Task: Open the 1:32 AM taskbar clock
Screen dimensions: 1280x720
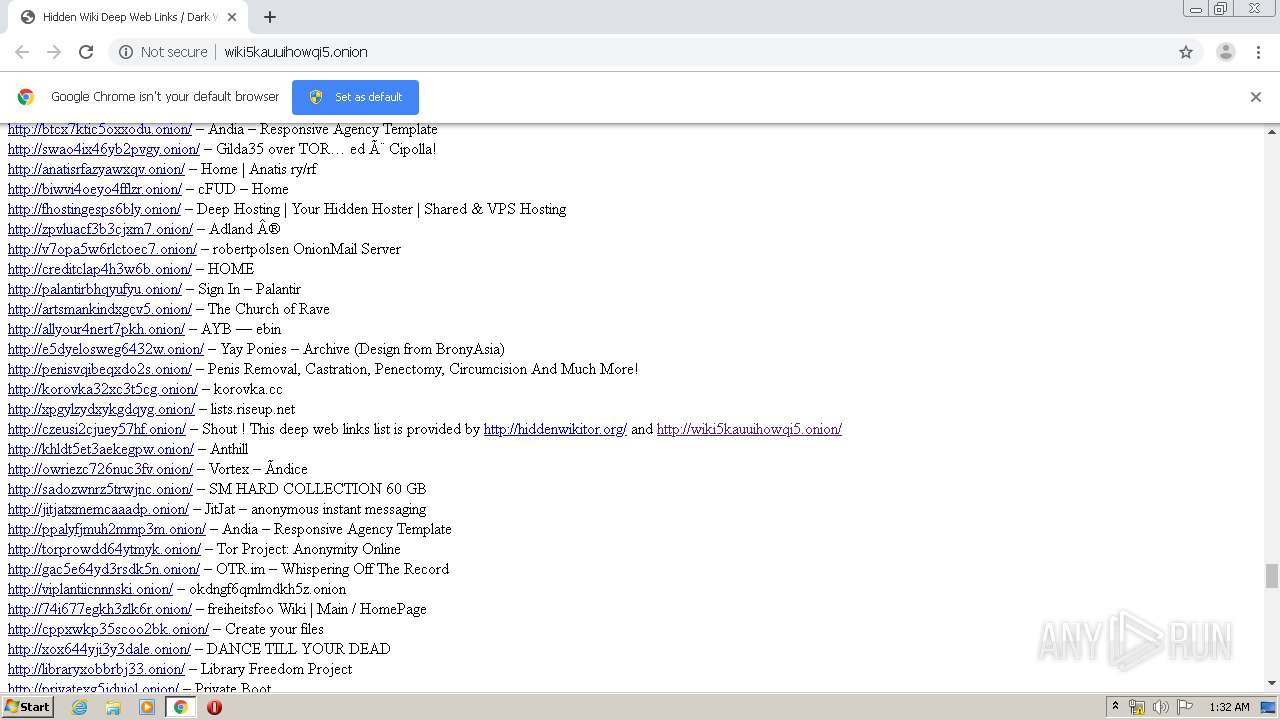Action: (x=1229, y=707)
